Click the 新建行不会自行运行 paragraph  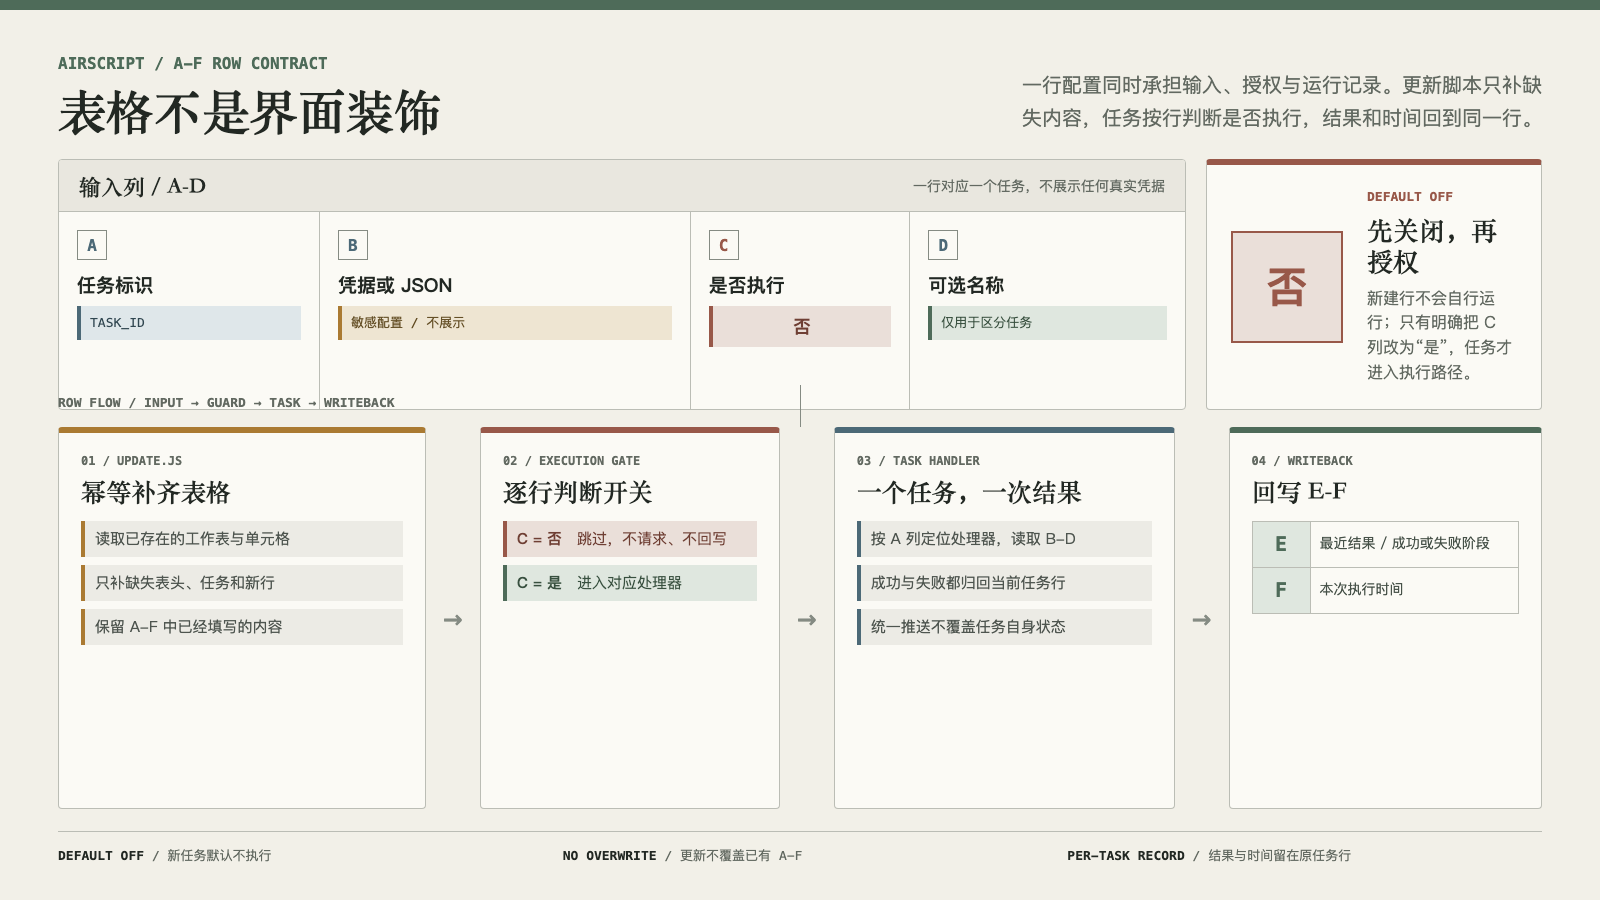point(1440,335)
